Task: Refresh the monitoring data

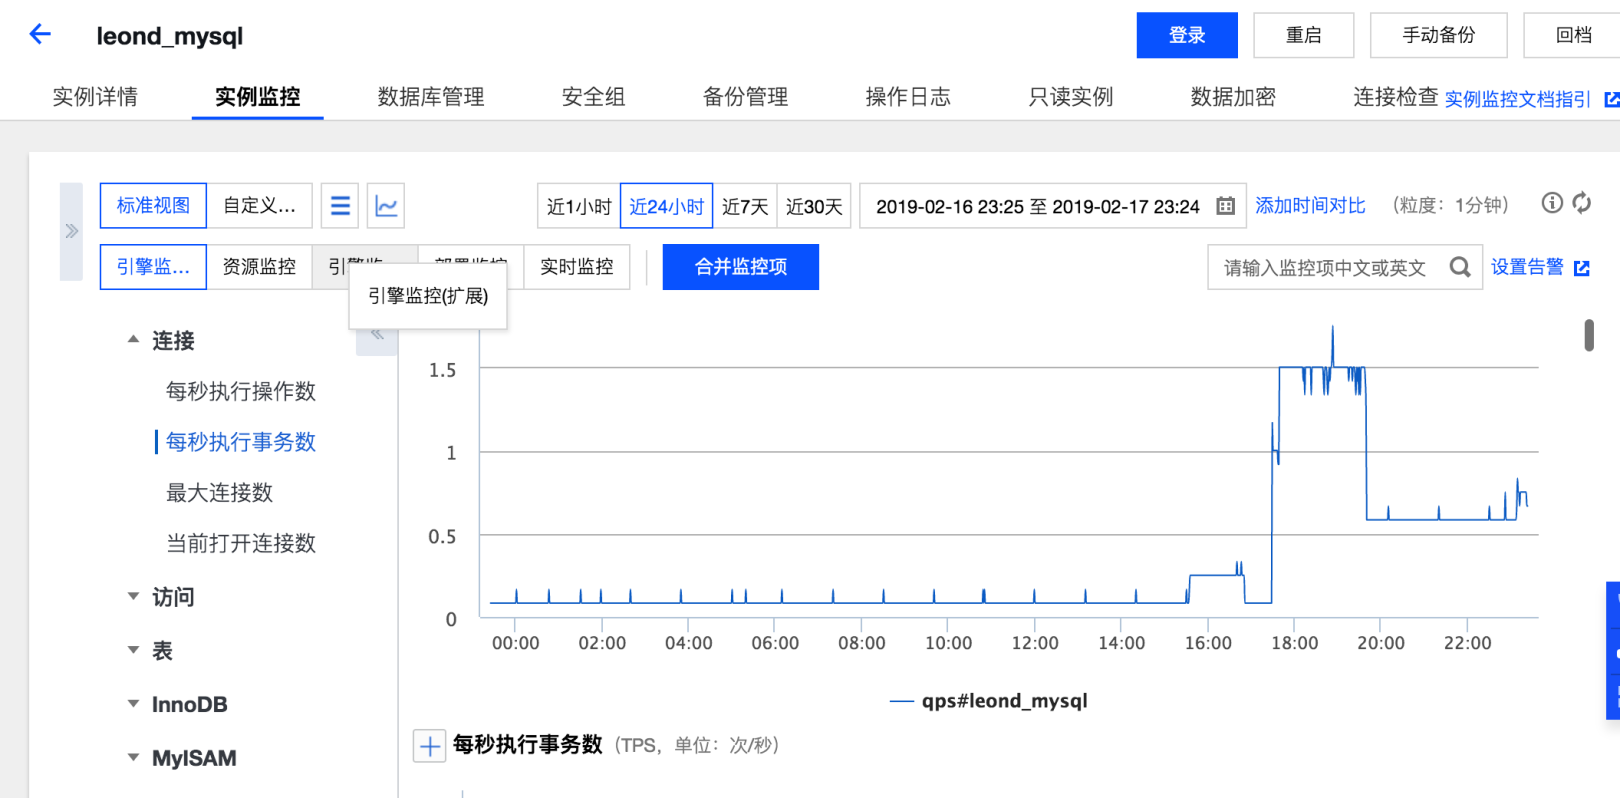Action: point(1582,203)
